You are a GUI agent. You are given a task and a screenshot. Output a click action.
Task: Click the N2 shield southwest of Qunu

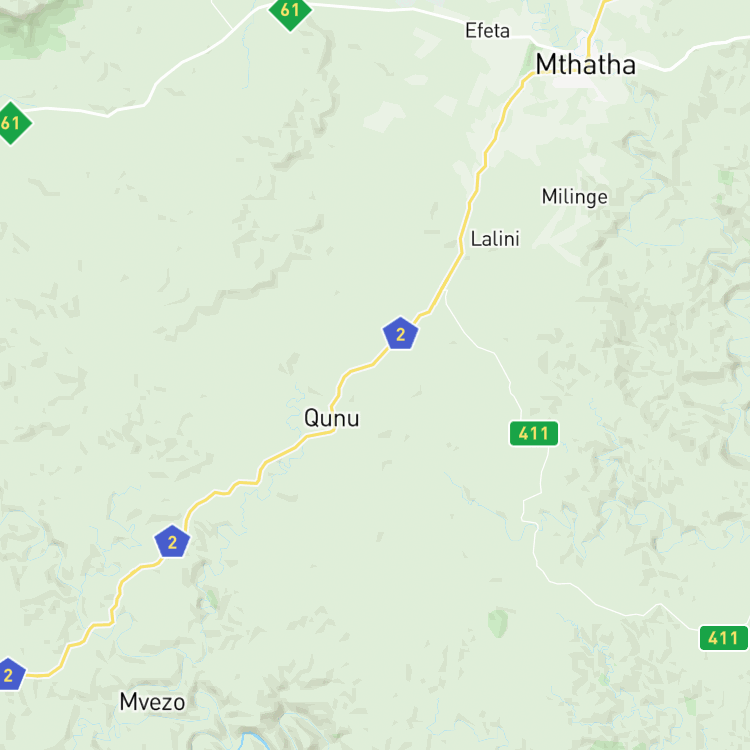(x=172, y=541)
